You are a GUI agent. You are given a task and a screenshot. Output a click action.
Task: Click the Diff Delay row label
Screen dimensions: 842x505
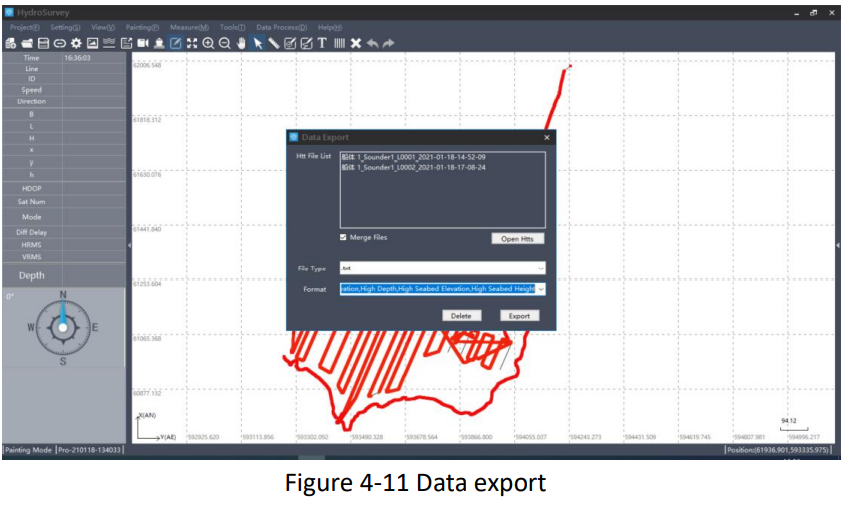[x=32, y=232]
